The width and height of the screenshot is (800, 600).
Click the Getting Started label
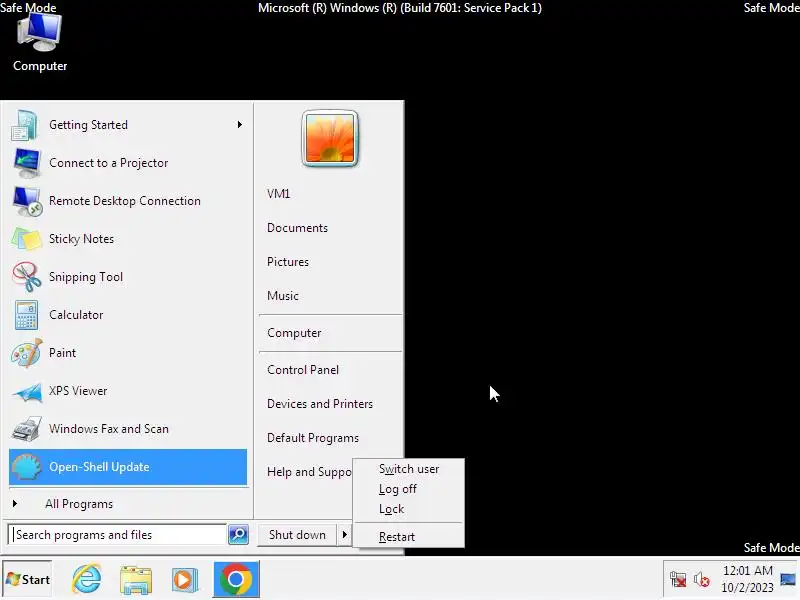(x=88, y=125)
